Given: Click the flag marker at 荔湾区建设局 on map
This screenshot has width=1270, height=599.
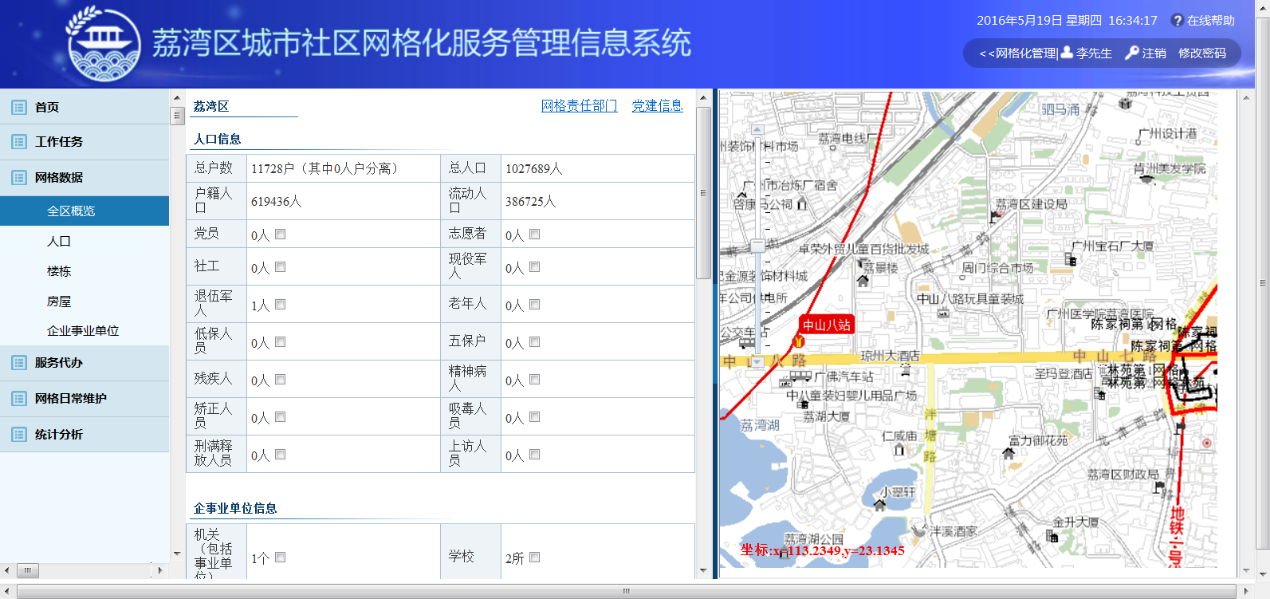Looking at the screenshot, I should pos(995,216).
